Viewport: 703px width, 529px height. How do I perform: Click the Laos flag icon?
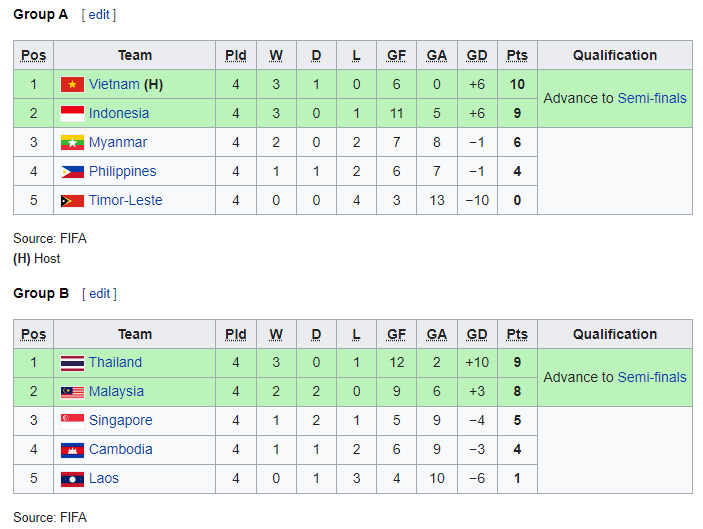click(72, 479)
